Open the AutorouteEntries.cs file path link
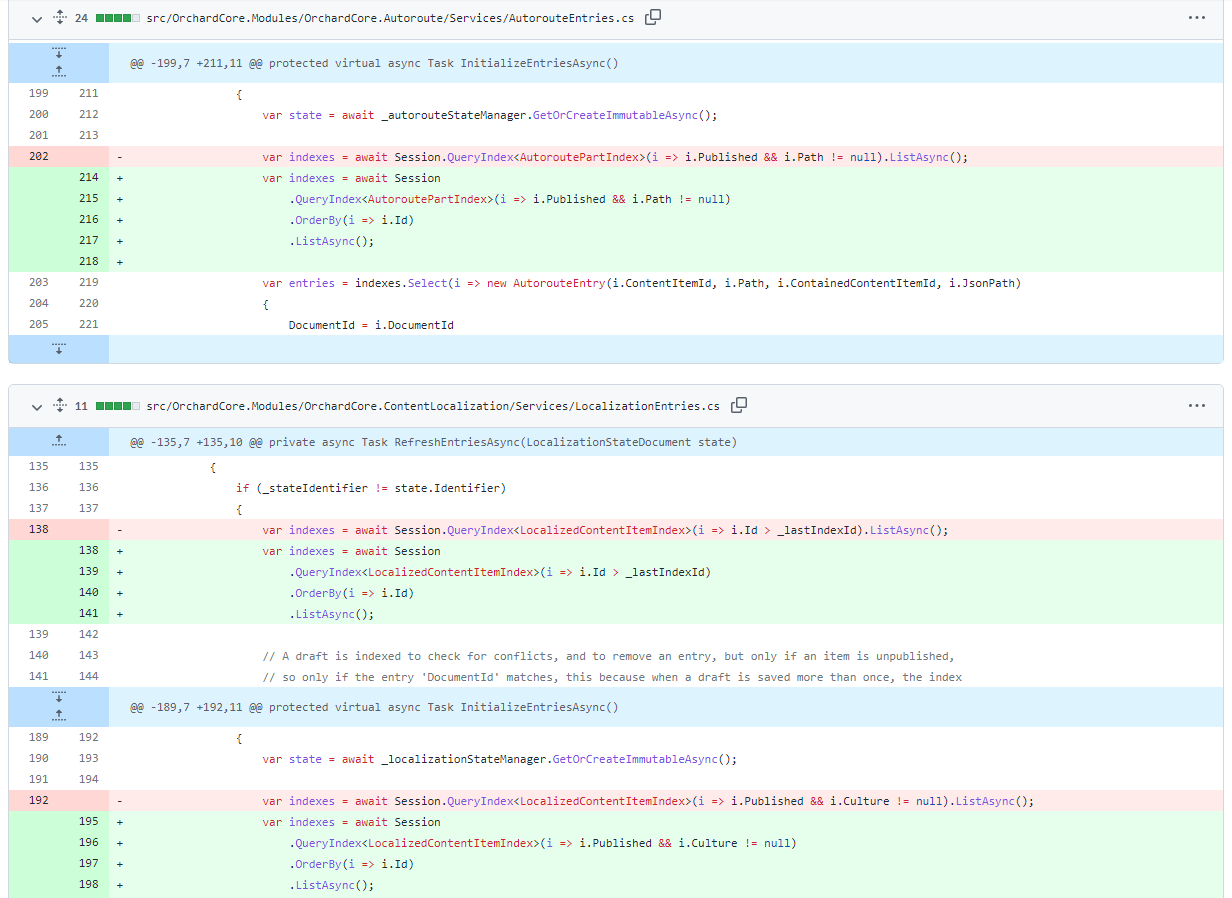This screenshot has width=1232, height=898. pyautogui.click(x=390, y=18)
